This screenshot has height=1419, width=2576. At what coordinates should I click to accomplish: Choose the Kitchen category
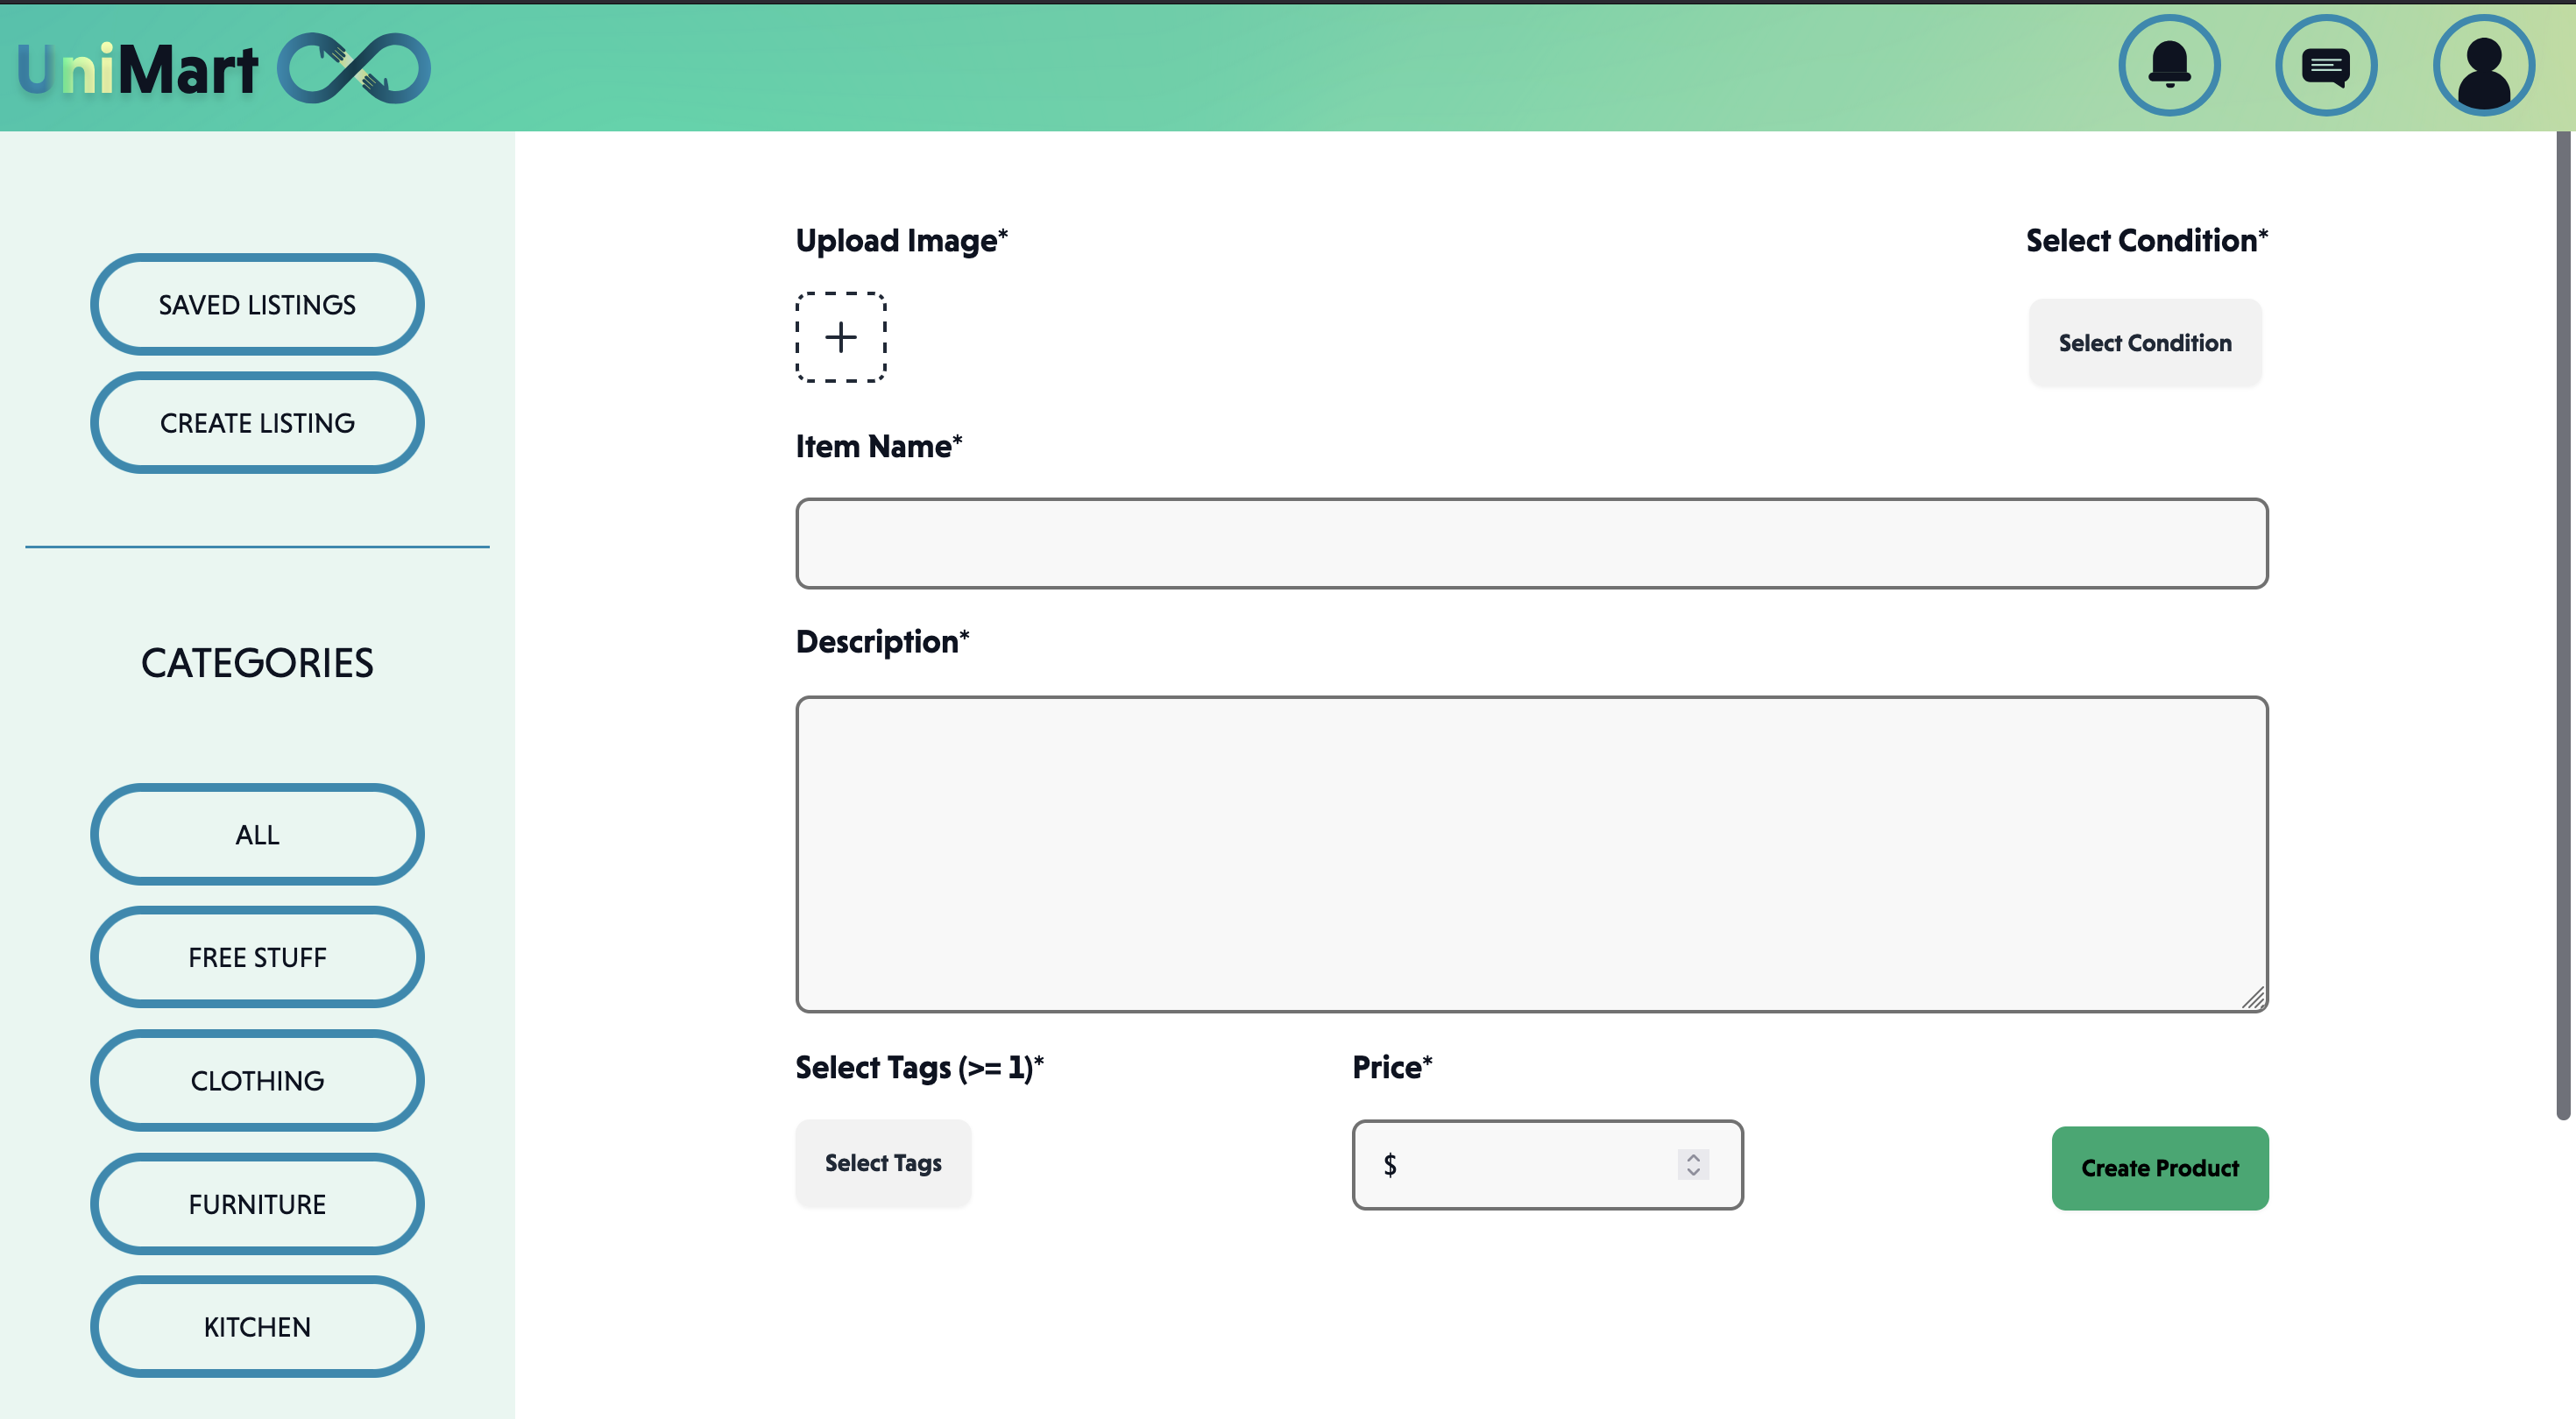coord(257,1327)
